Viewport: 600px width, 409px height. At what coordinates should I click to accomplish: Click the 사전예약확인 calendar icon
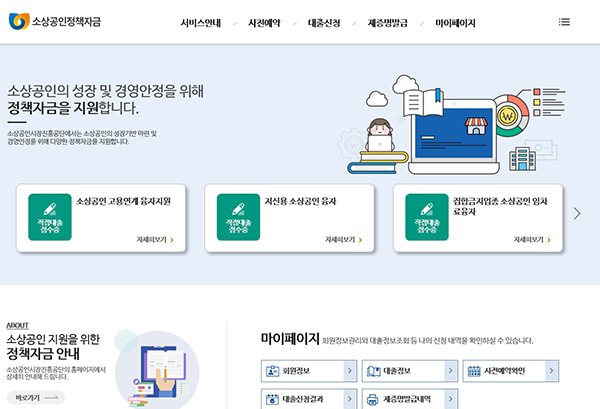(473, 372)
